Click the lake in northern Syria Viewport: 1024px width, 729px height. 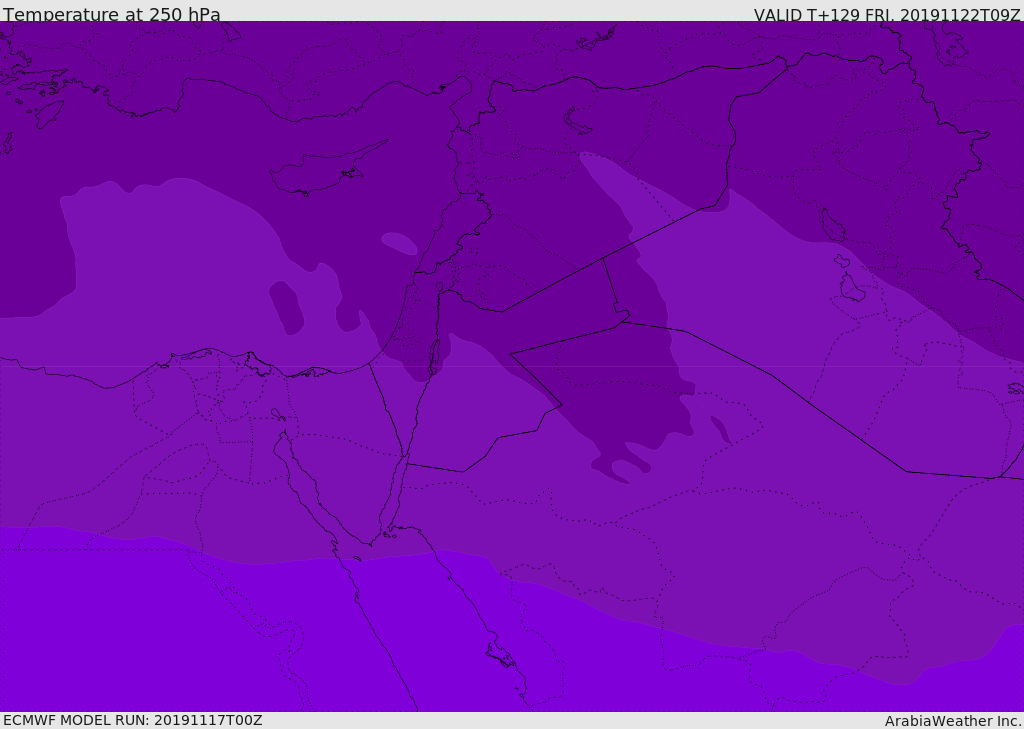pos(578,120)
